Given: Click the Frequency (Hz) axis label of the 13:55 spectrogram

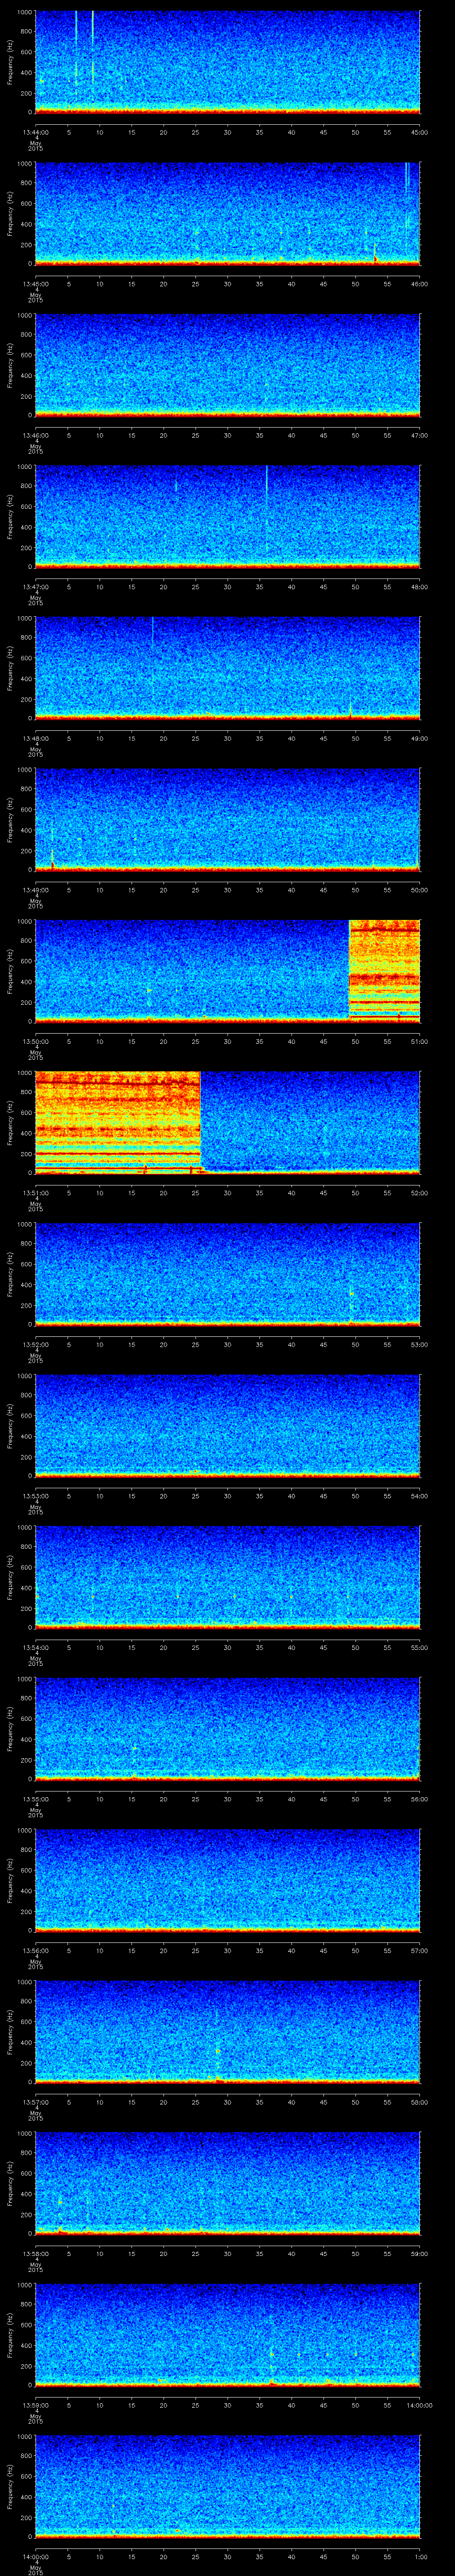Looking at the screenshot, I should (x=10, y=1727).
